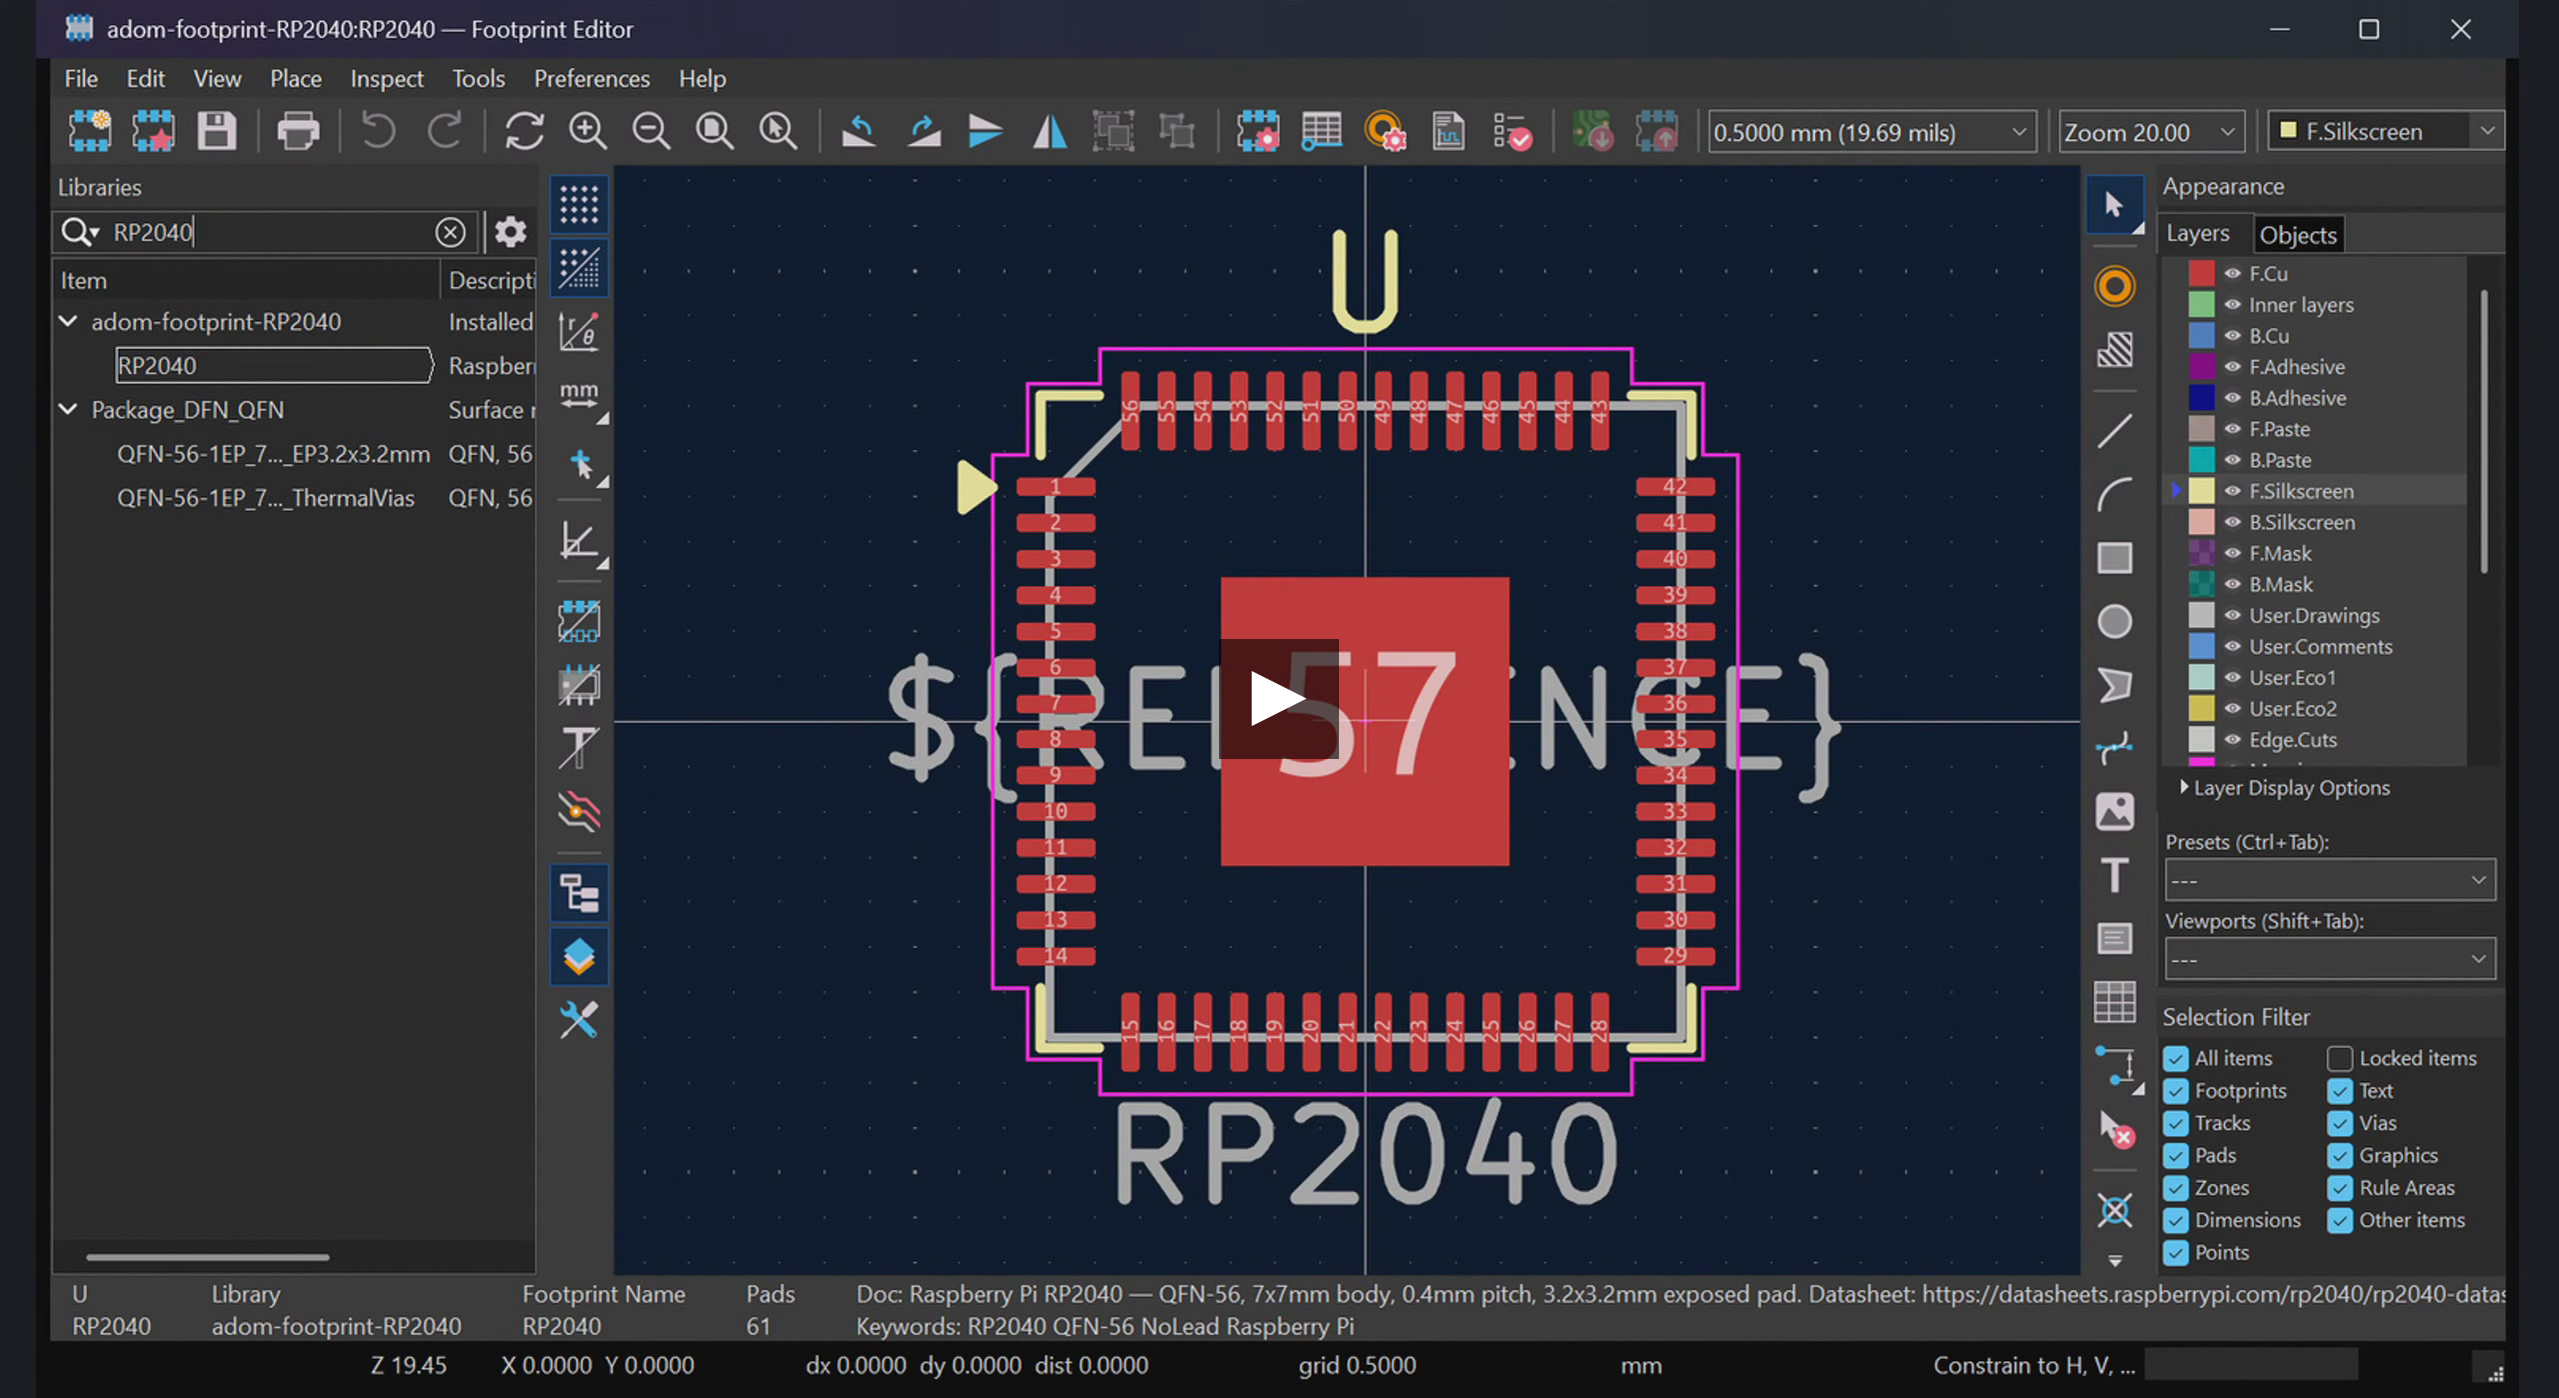
Task: Hide the F.Silkscreen layer eye
Action: point(2232,491)
